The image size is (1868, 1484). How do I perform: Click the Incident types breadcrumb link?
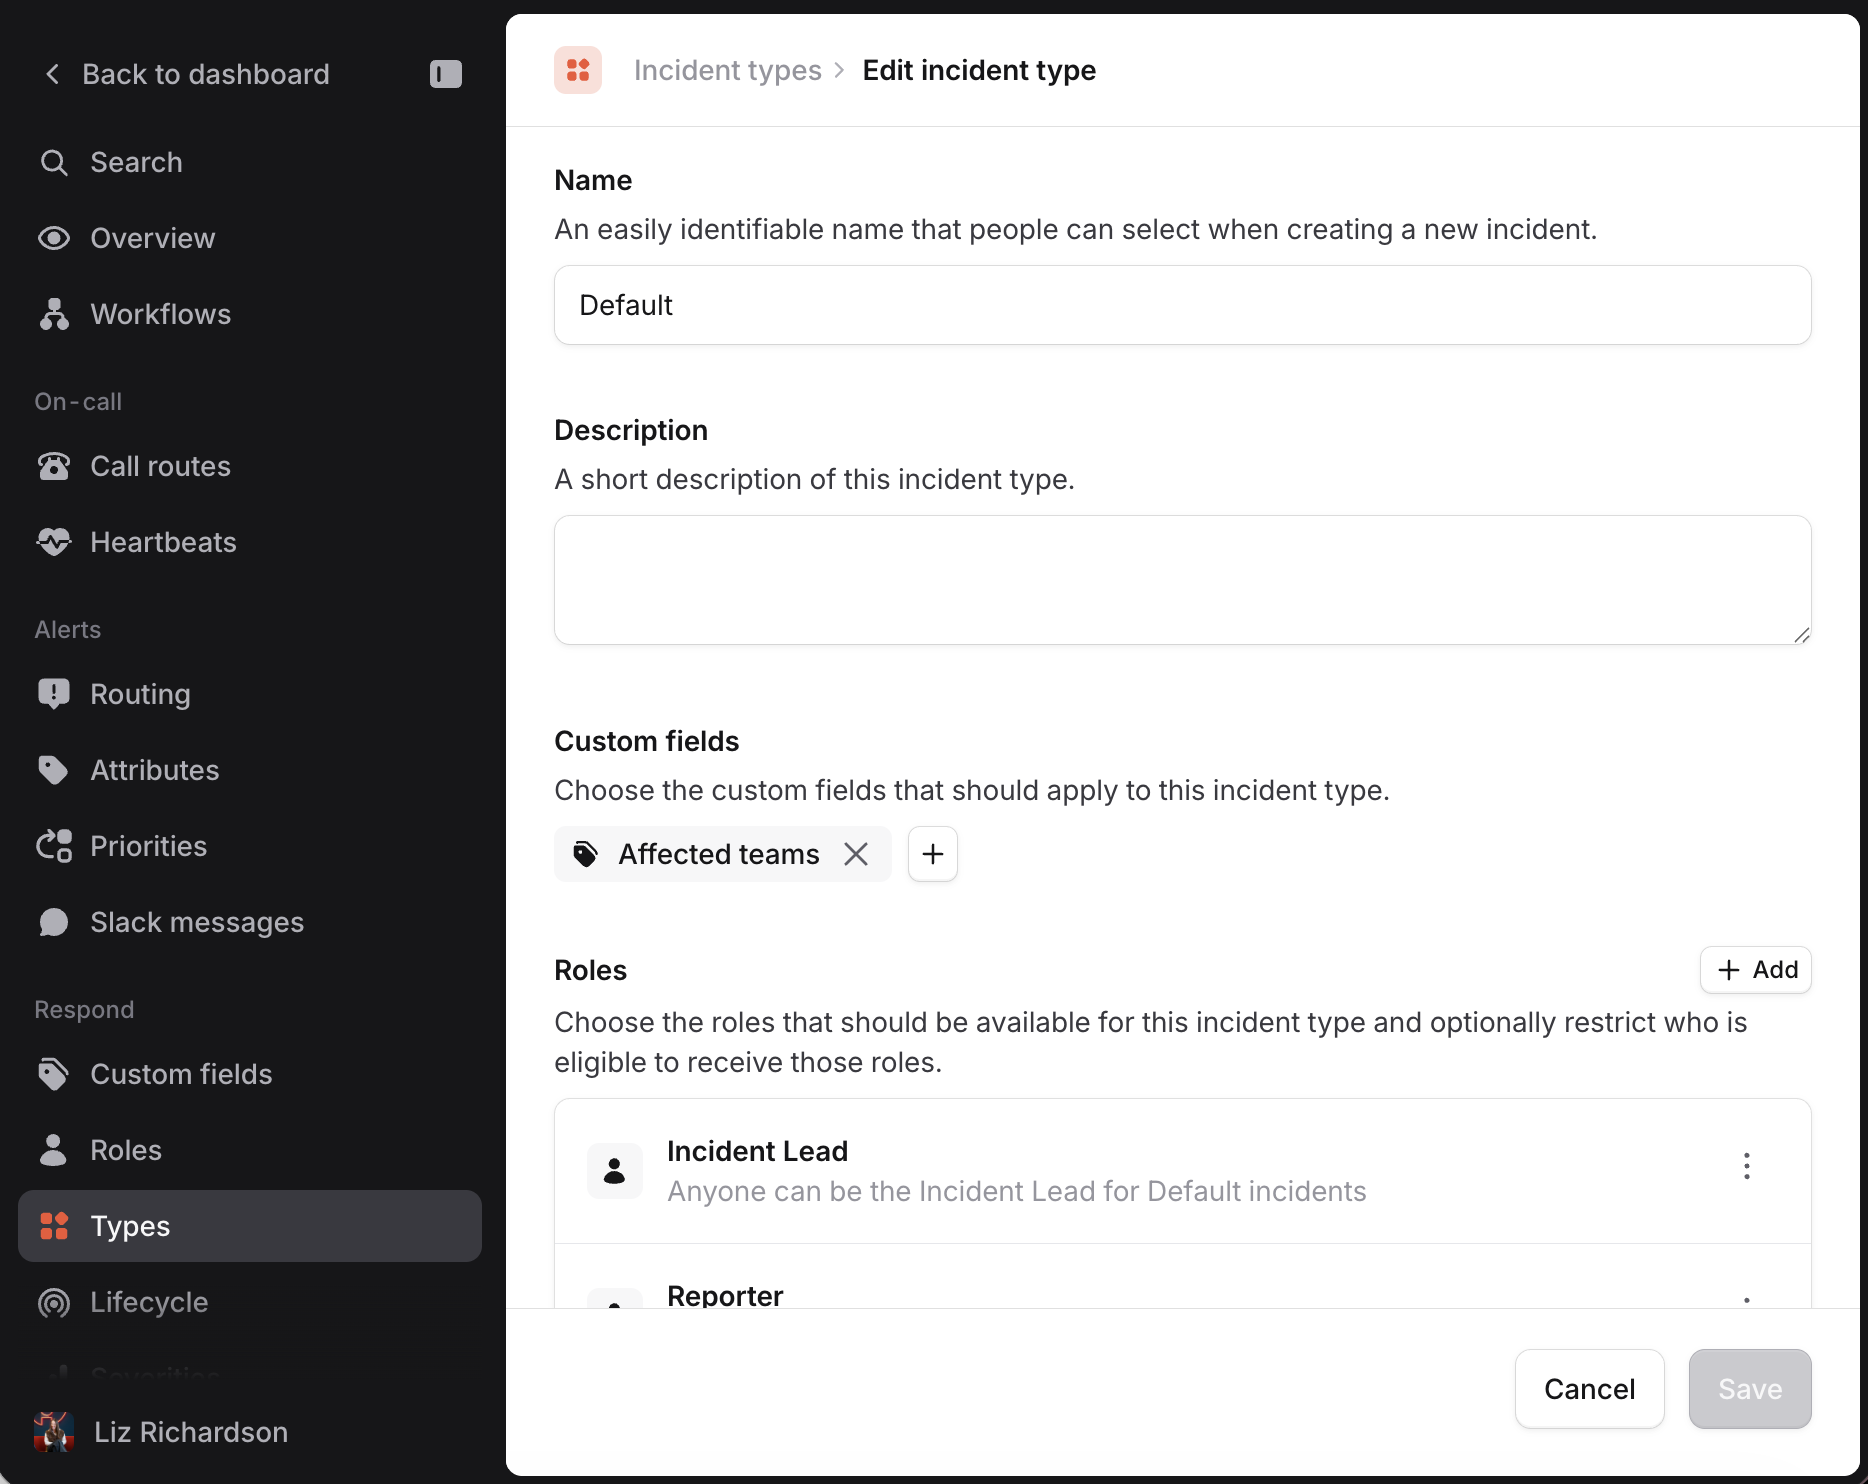pos(728,70)
